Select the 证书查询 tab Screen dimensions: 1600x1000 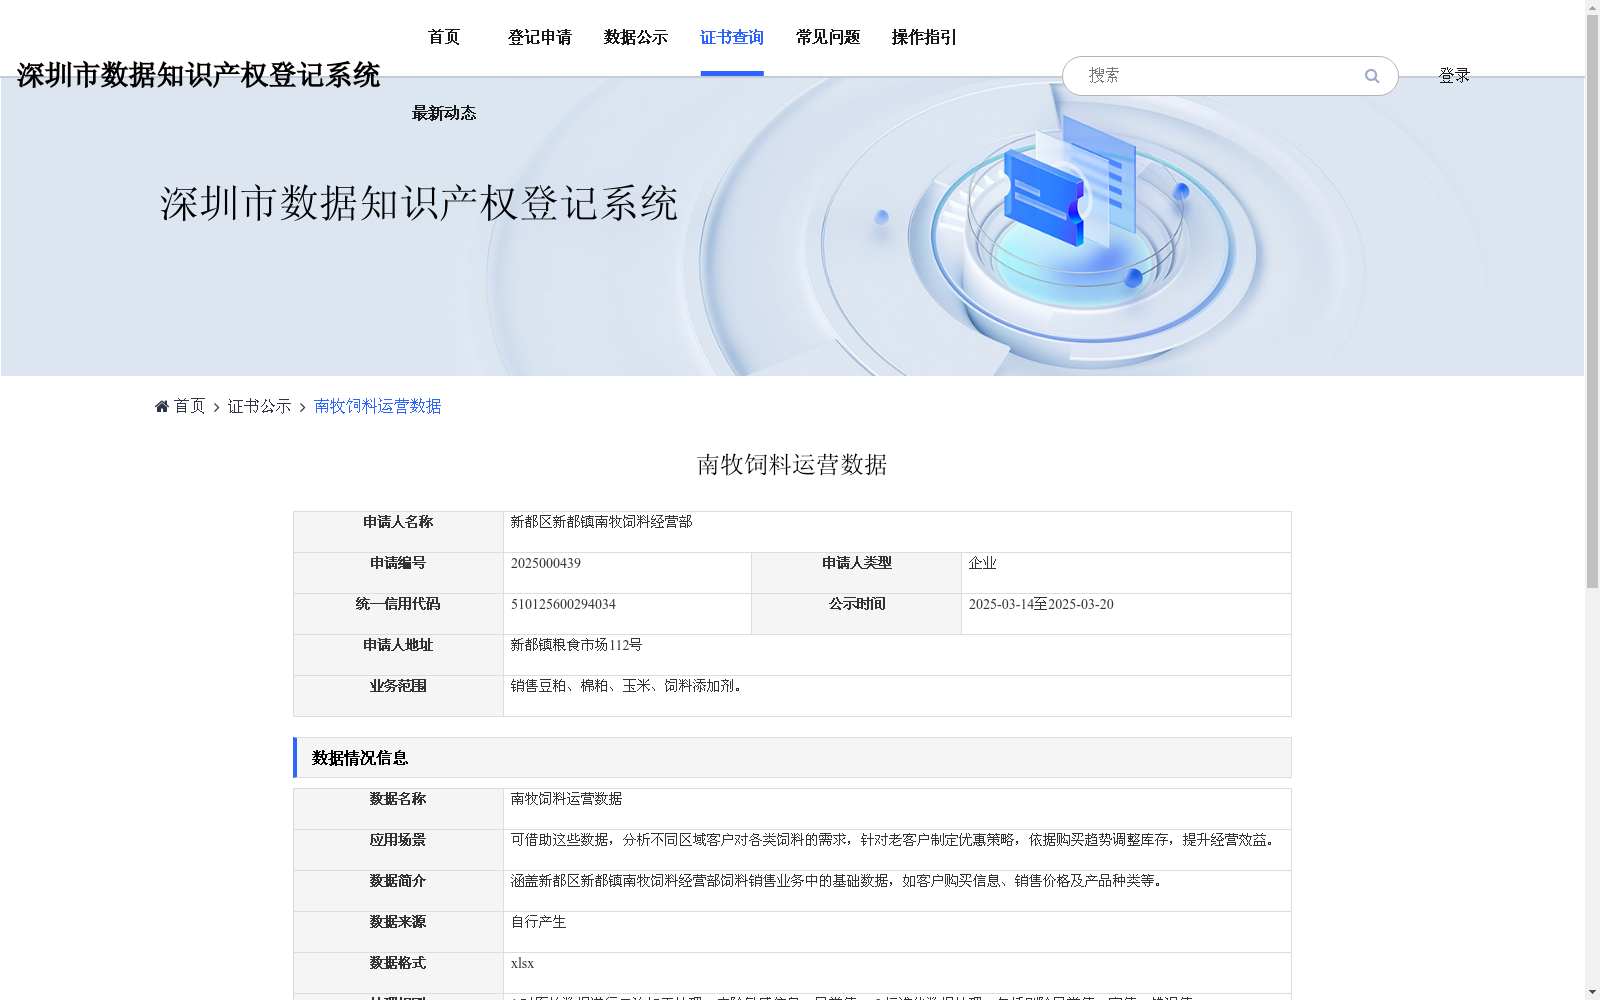(x=732, y=37)
